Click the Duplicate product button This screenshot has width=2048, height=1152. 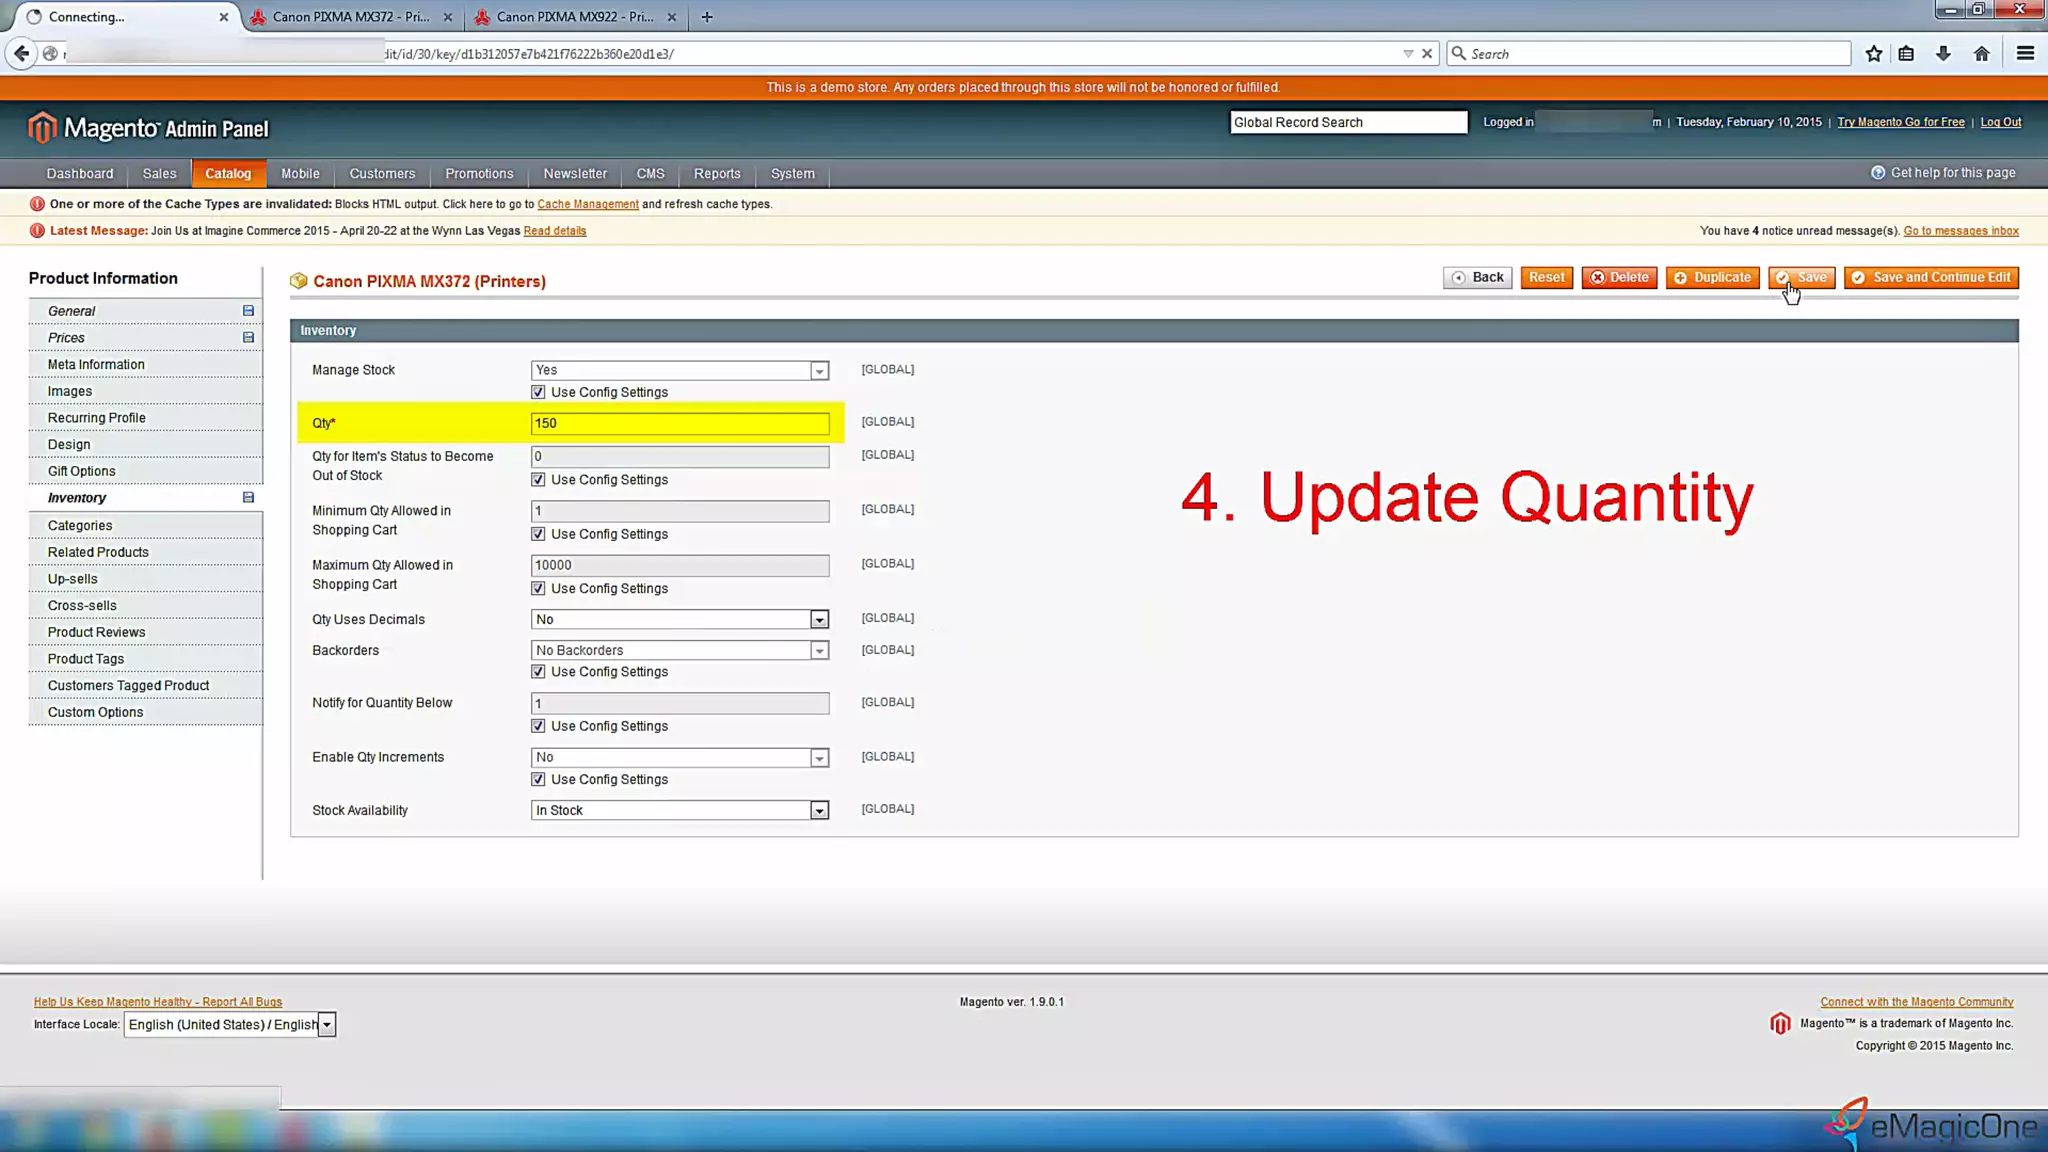point(1712,278)
